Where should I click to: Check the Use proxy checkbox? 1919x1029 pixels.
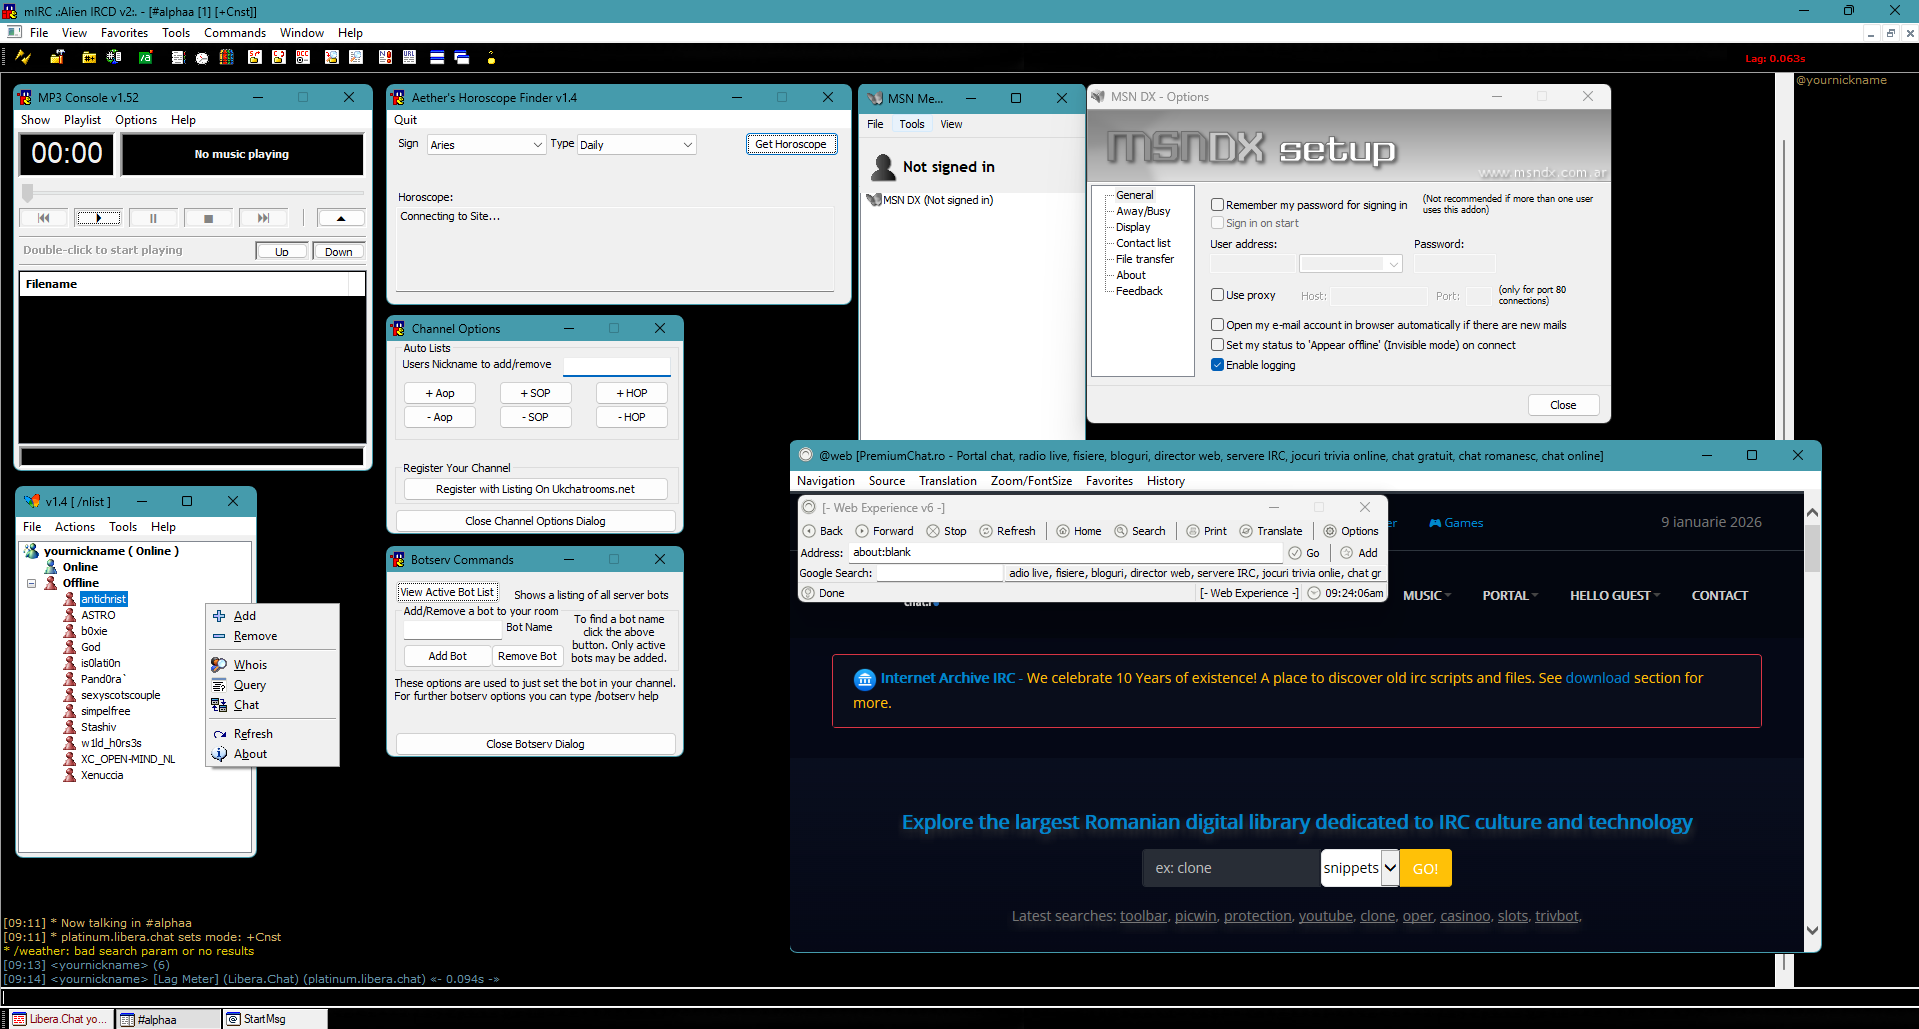pos(1217,295)
